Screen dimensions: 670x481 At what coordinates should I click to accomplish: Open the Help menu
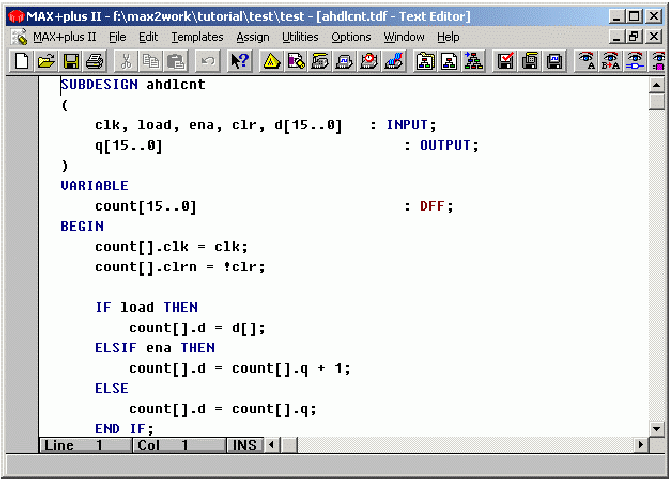(448, 37)
